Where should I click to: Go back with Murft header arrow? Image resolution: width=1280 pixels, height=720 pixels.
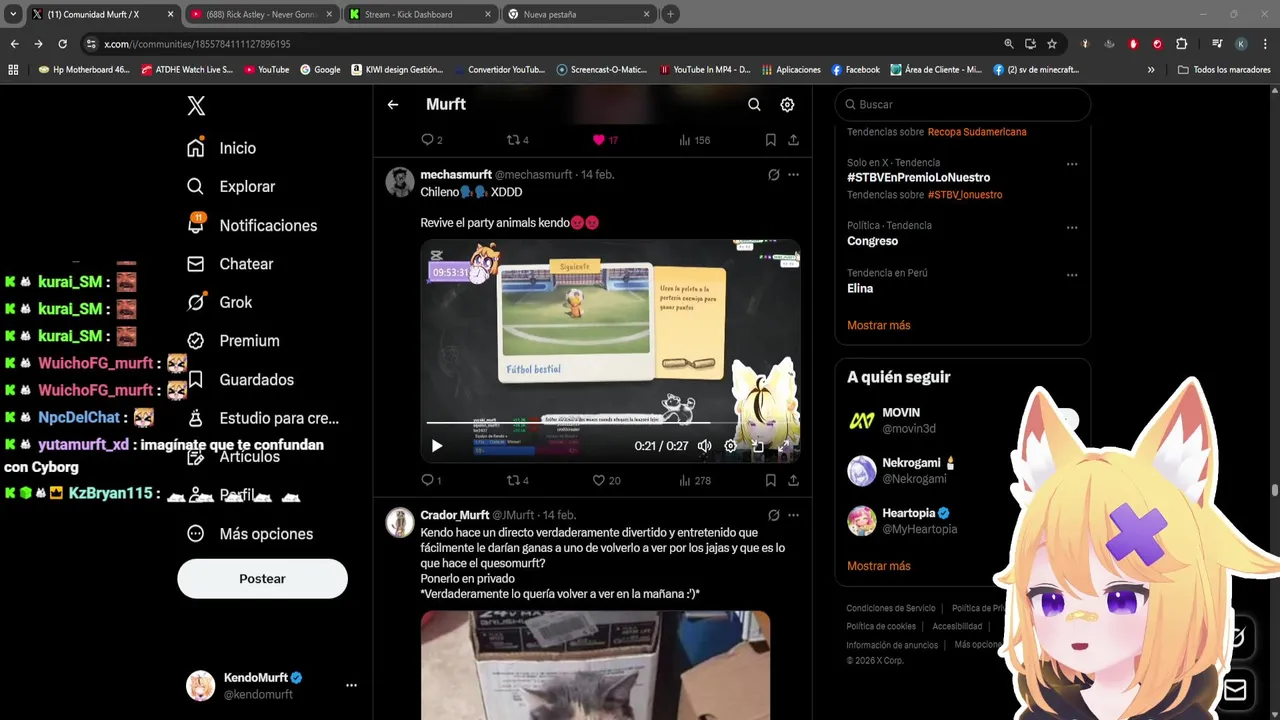pos(393,104)
